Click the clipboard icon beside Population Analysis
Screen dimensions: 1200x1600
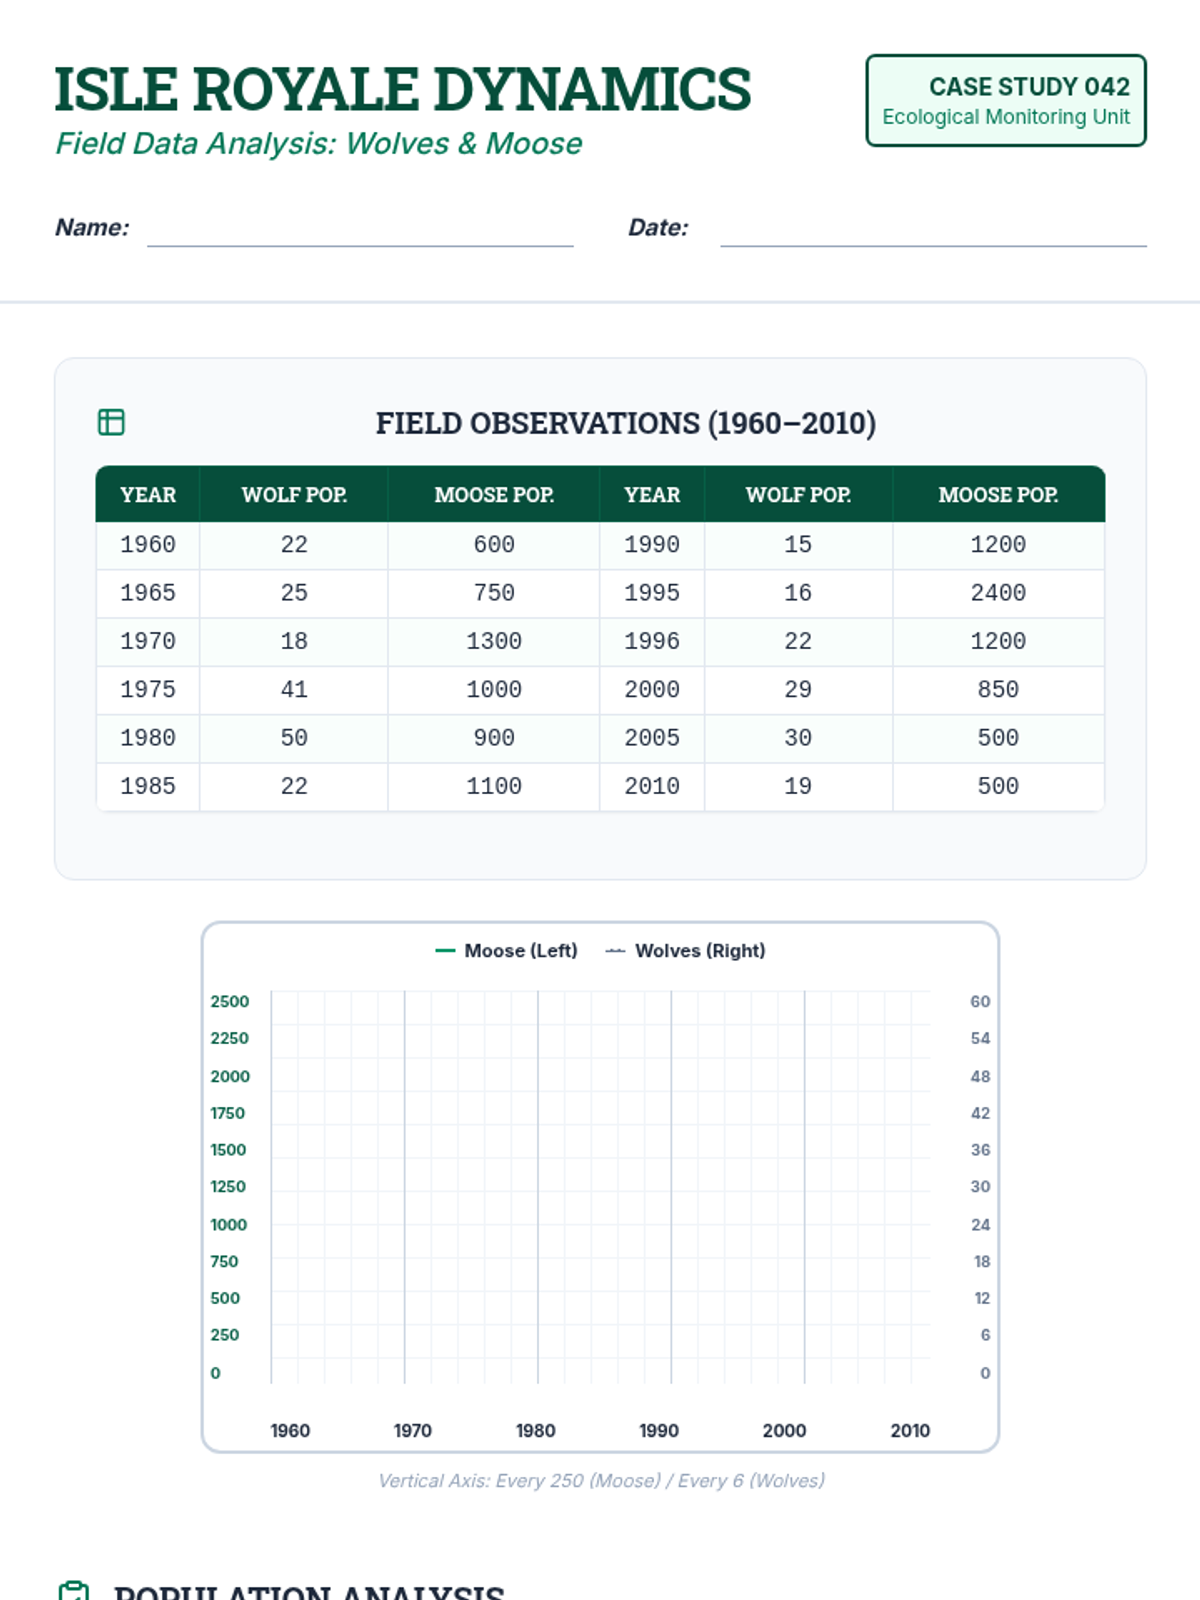74,1590
